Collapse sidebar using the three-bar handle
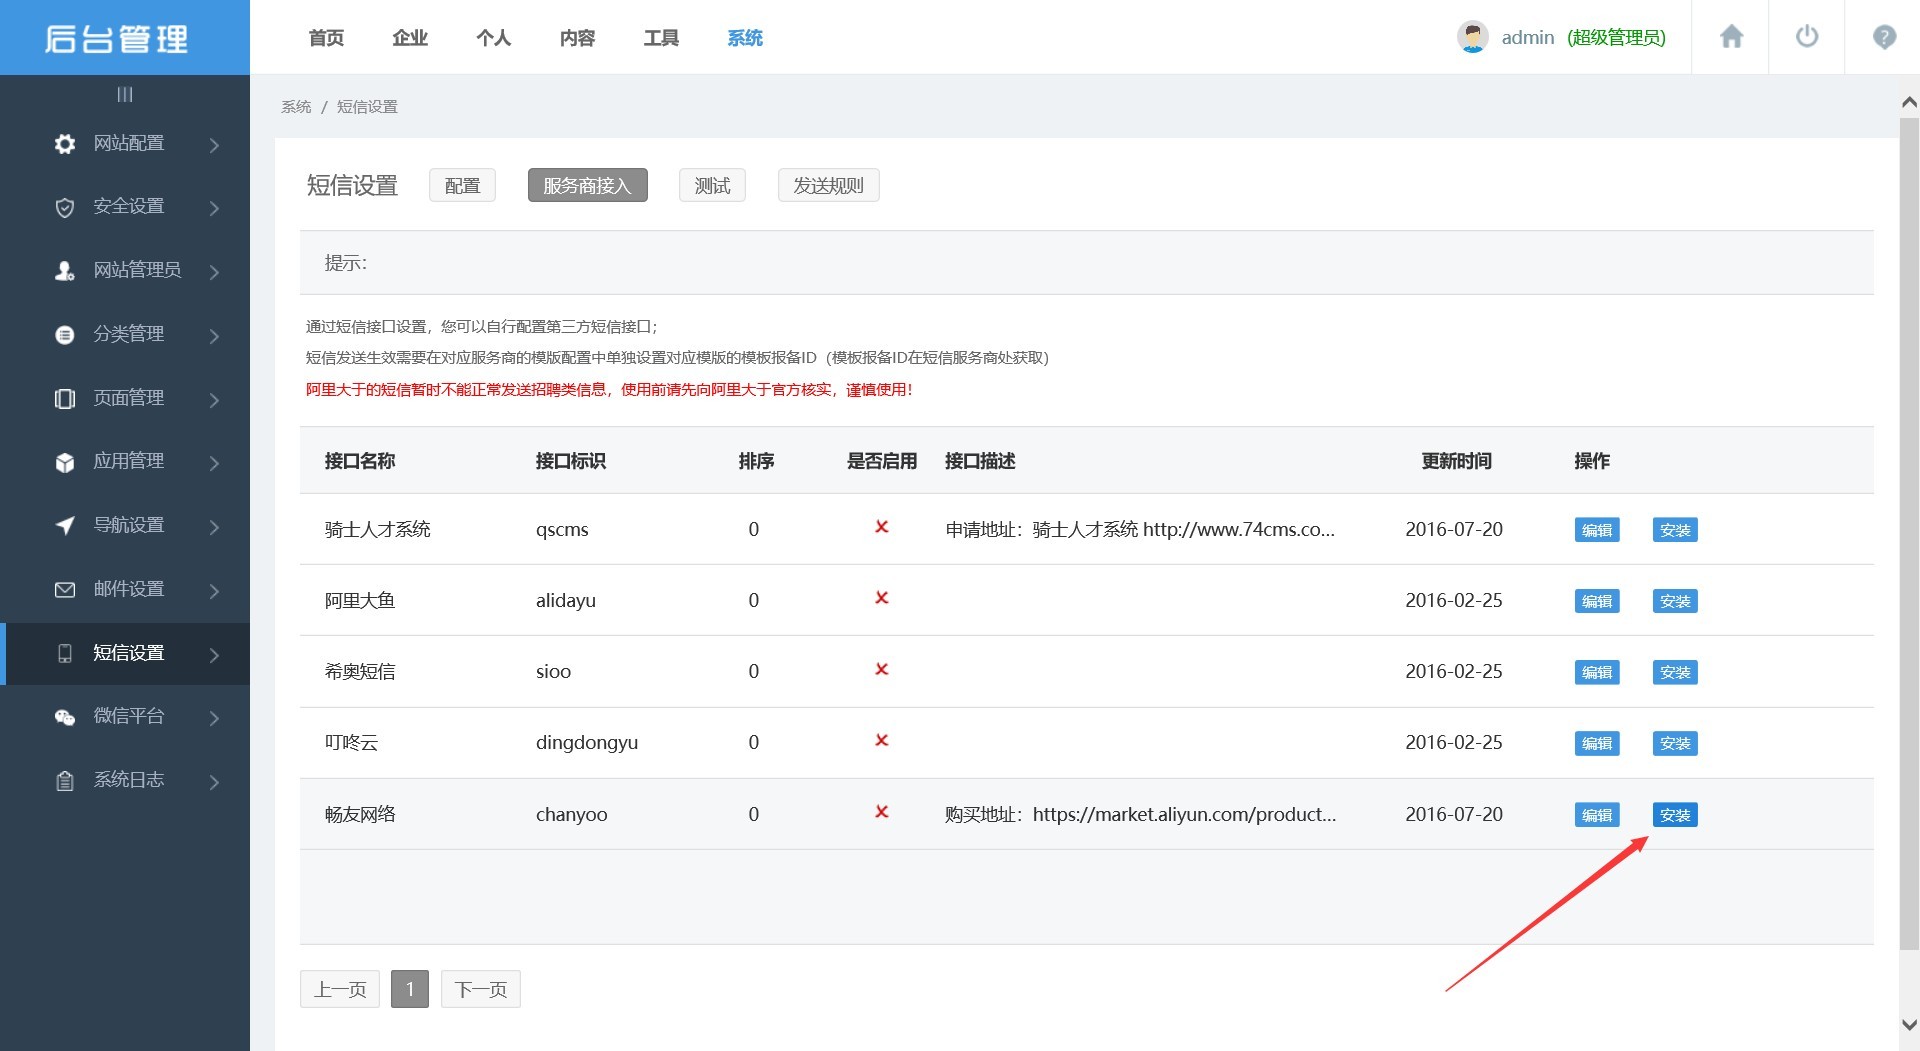The image size is (1920, 1051). [x=125, y=94]
